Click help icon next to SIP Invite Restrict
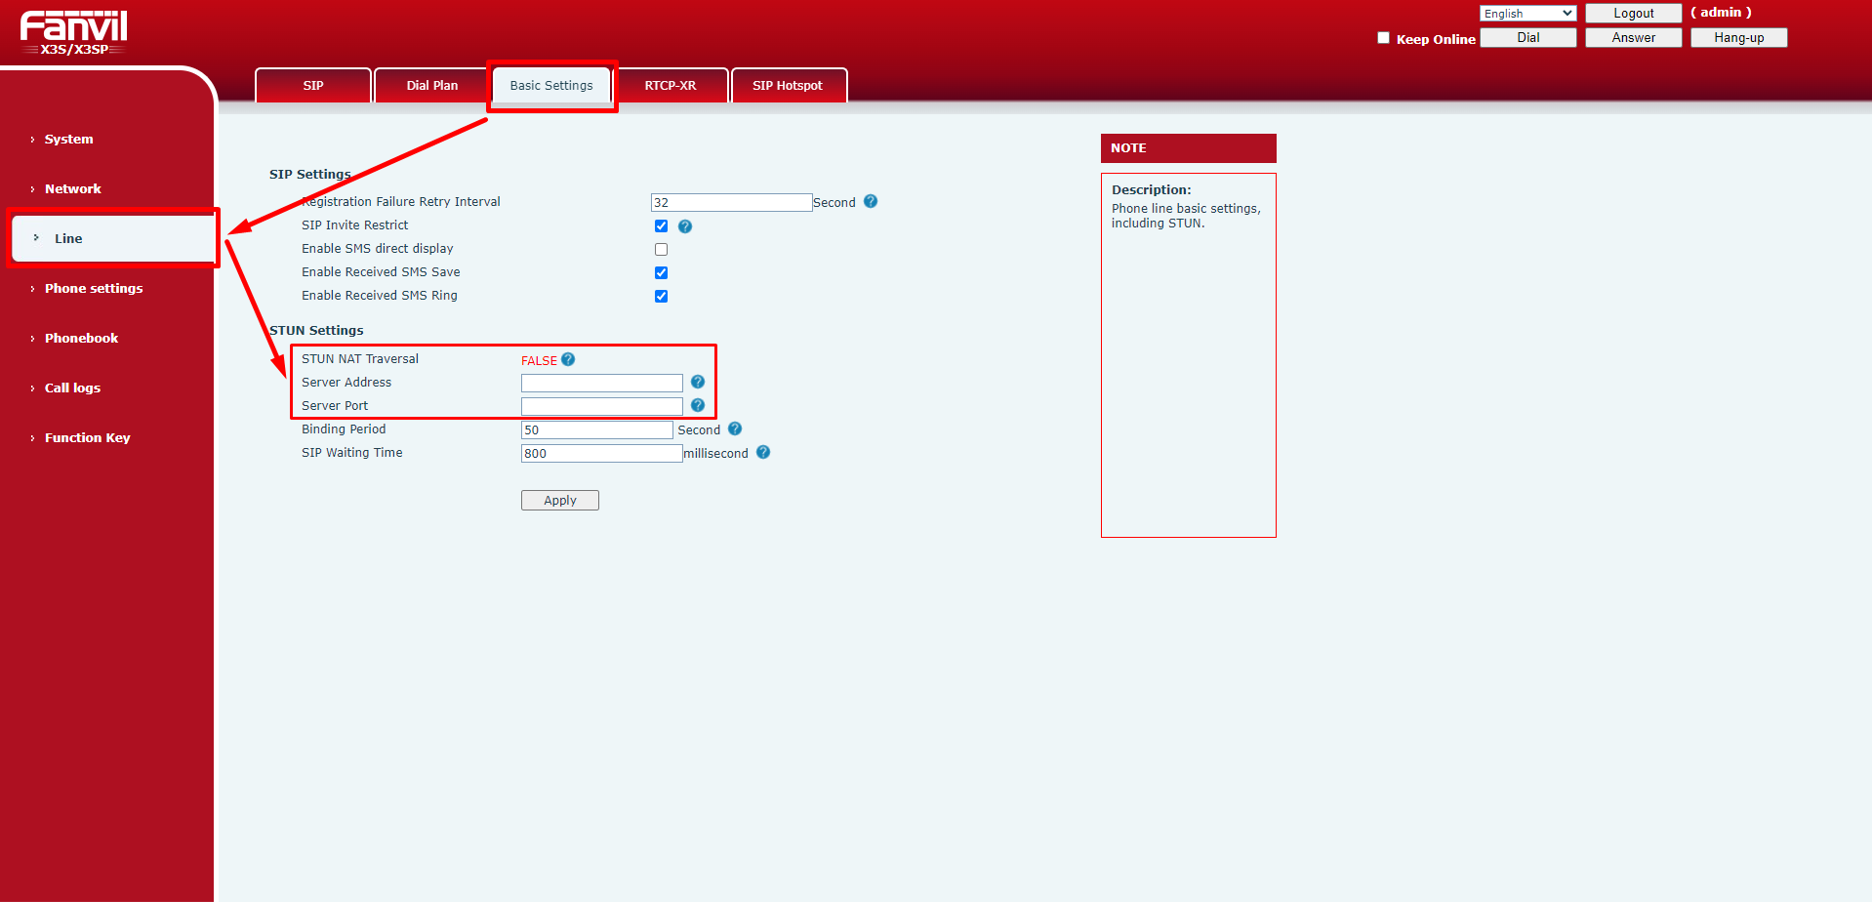 685,226
